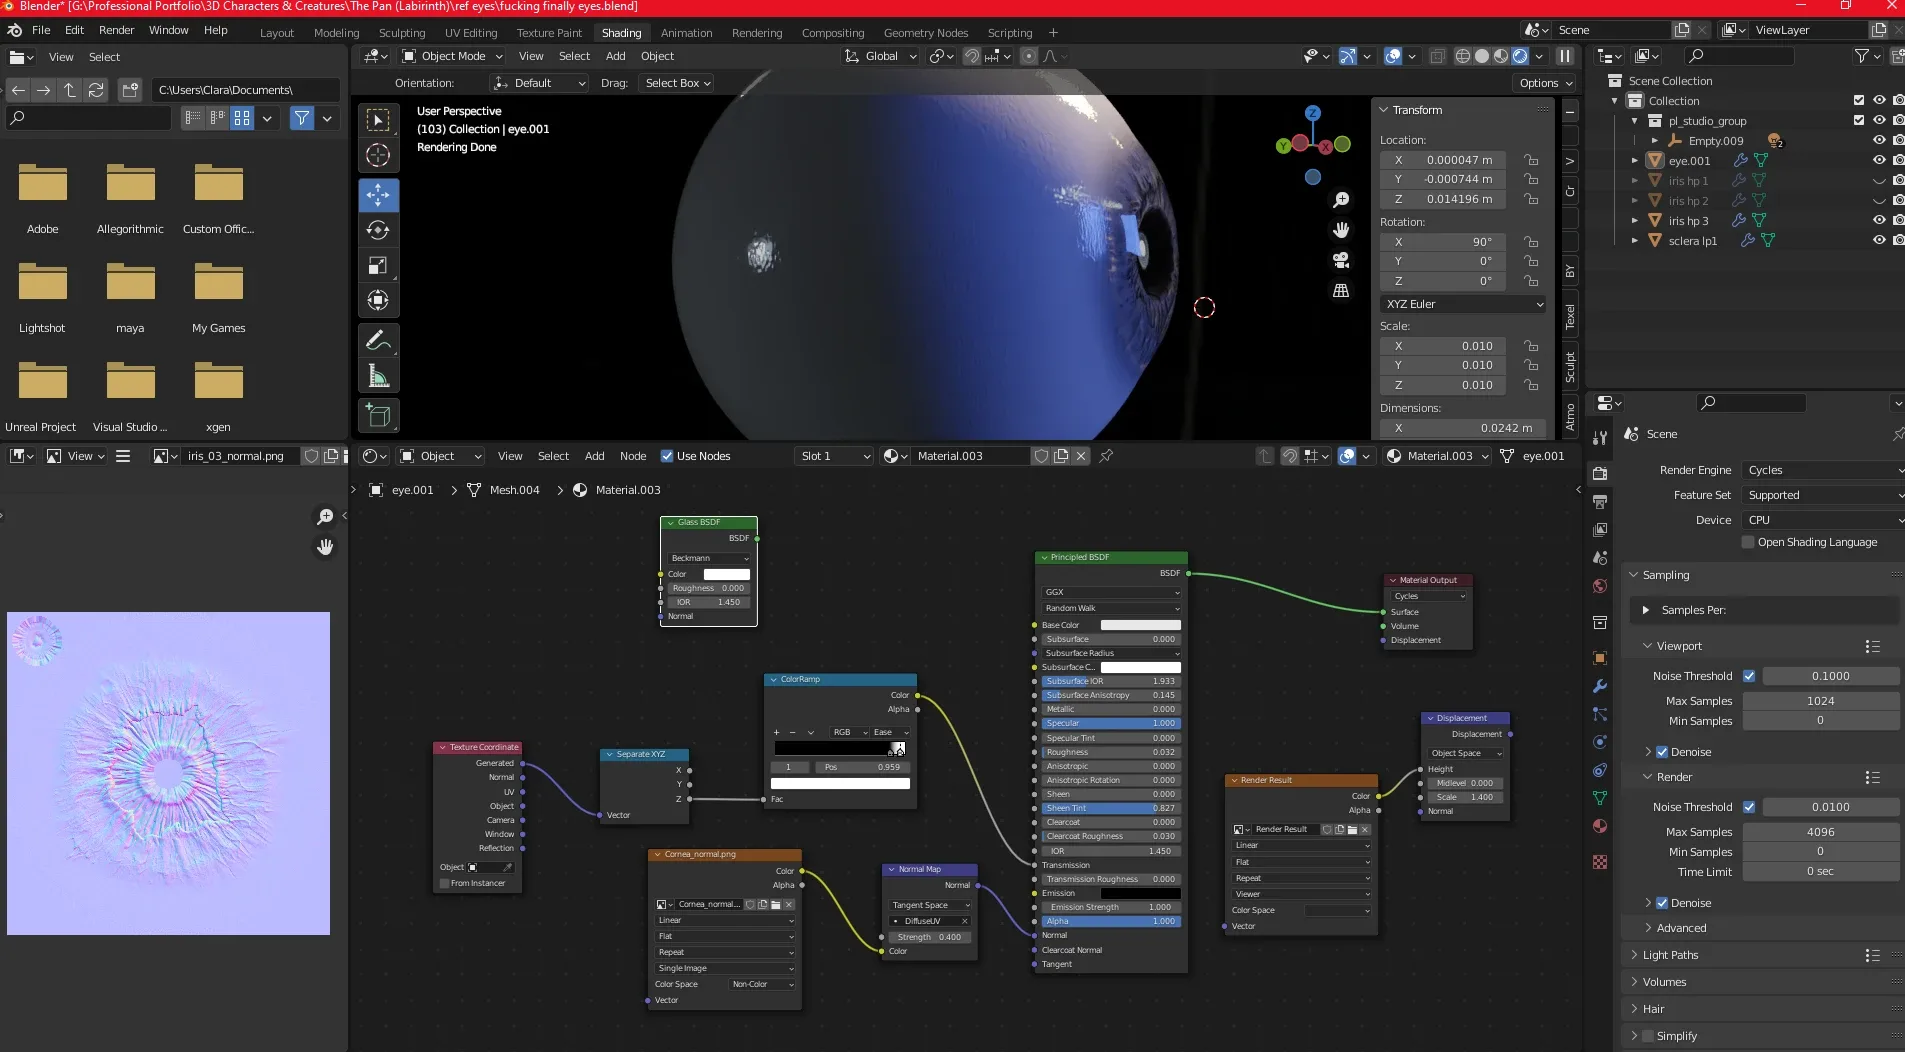Viewport: 1905px width, 1052px height.
Task: Expand Samples Per subpanel
Action: click(1693, 610)
